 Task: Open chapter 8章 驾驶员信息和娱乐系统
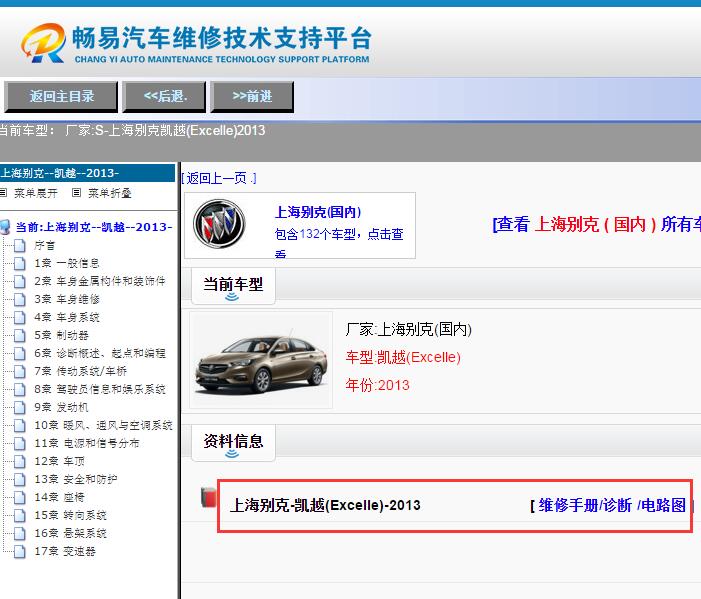point(100,389)
